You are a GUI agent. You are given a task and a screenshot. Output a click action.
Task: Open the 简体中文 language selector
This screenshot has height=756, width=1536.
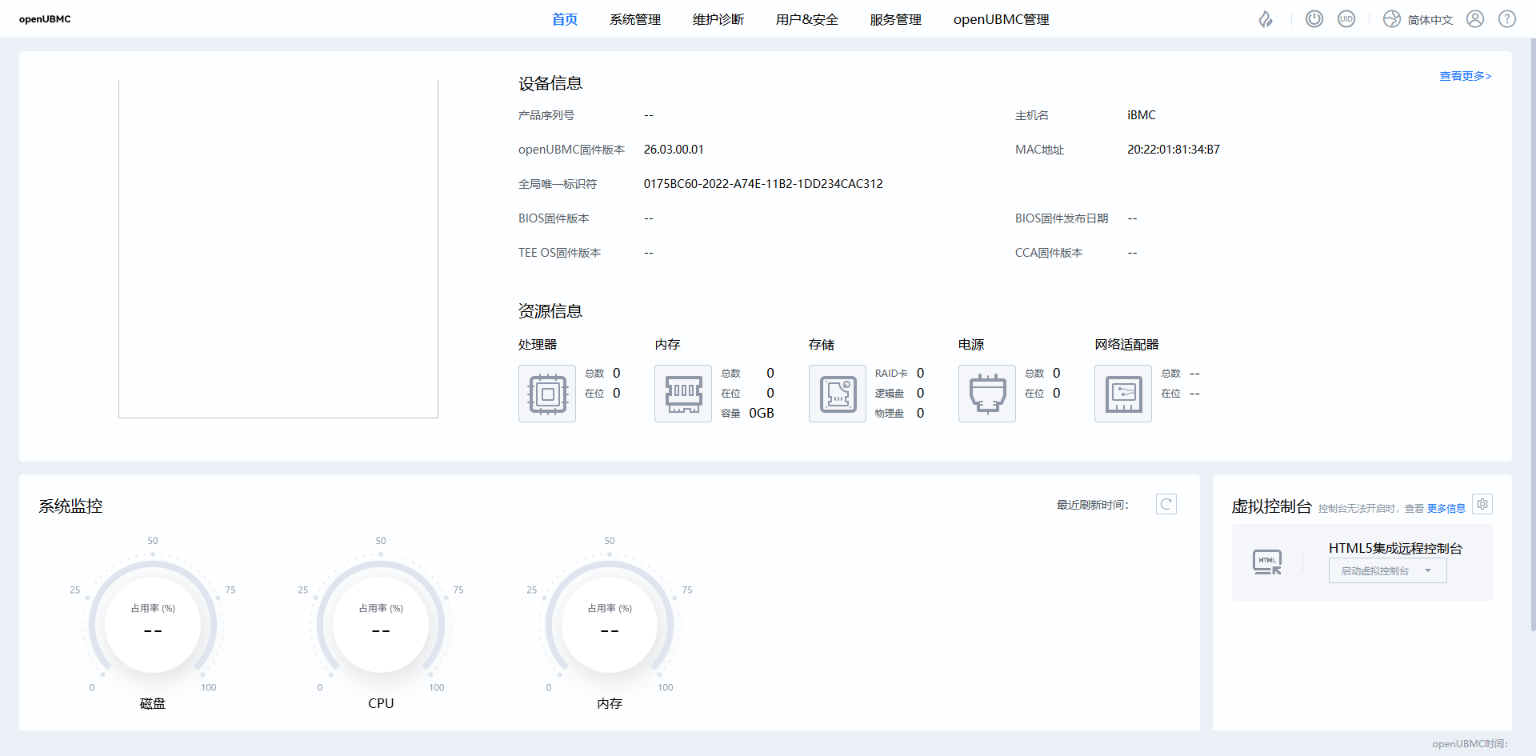coord(1418,19)
